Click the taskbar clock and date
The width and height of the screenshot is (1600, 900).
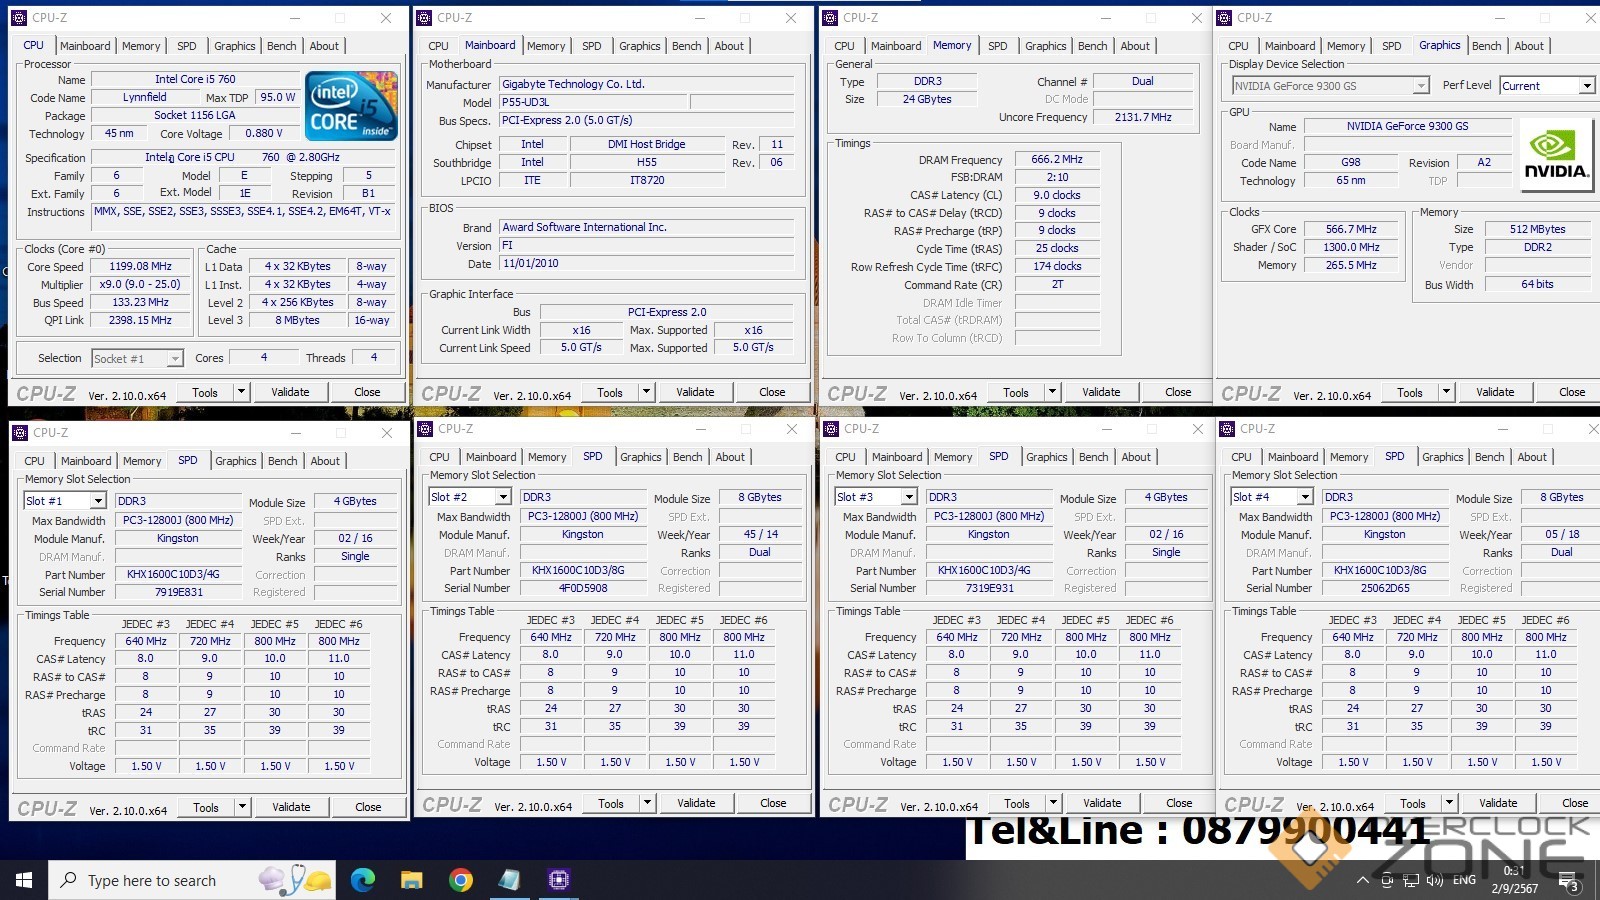click(x=1514, y=879)
